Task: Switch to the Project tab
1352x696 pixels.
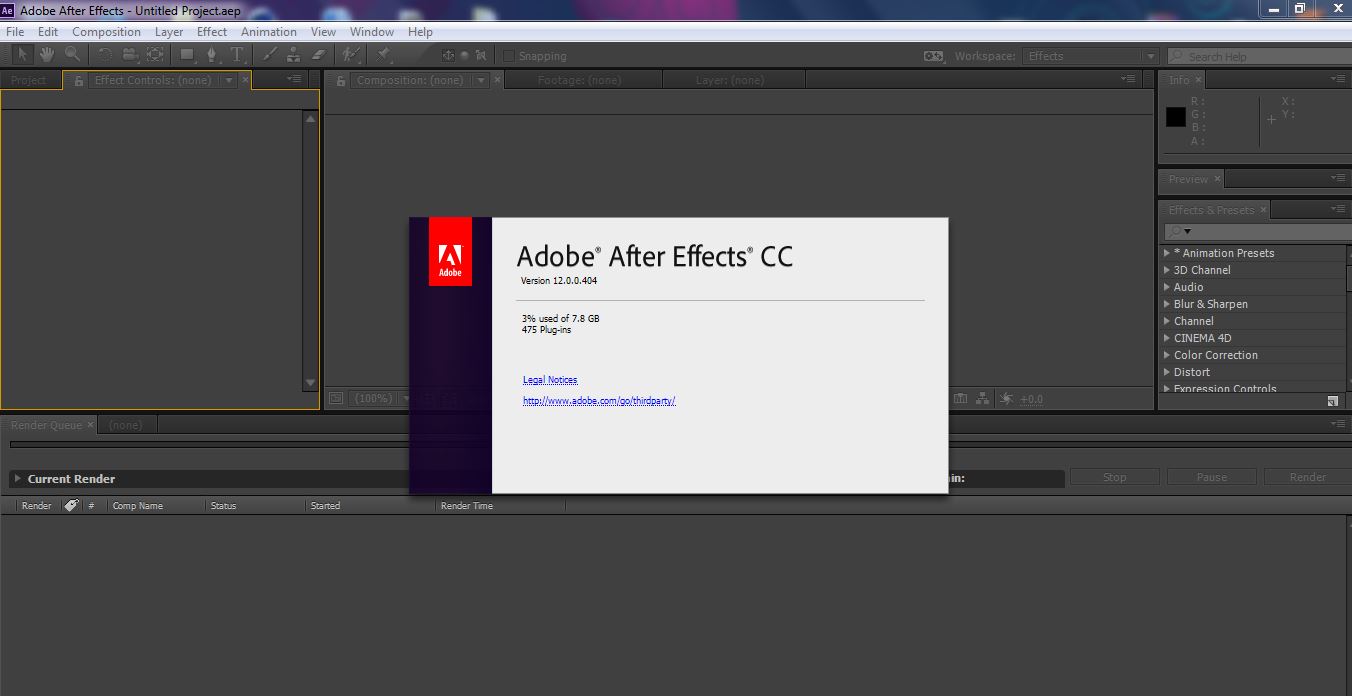Action: tap(29, 80)
